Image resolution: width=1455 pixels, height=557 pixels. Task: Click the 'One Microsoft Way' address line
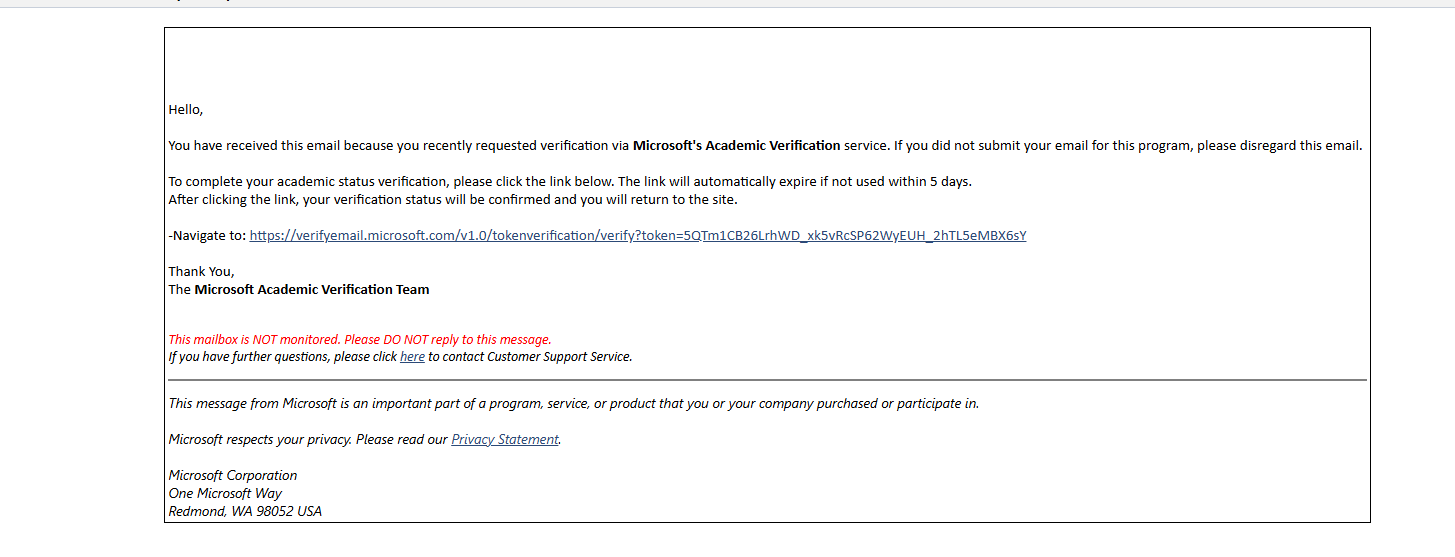(x=225, y=494)
